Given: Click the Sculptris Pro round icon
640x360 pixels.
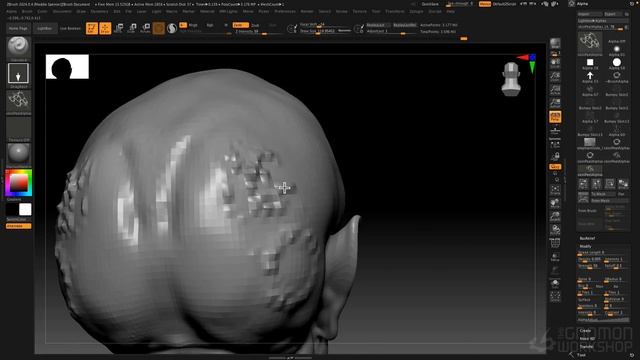Looking at the screenshot, I should point(172,28).
